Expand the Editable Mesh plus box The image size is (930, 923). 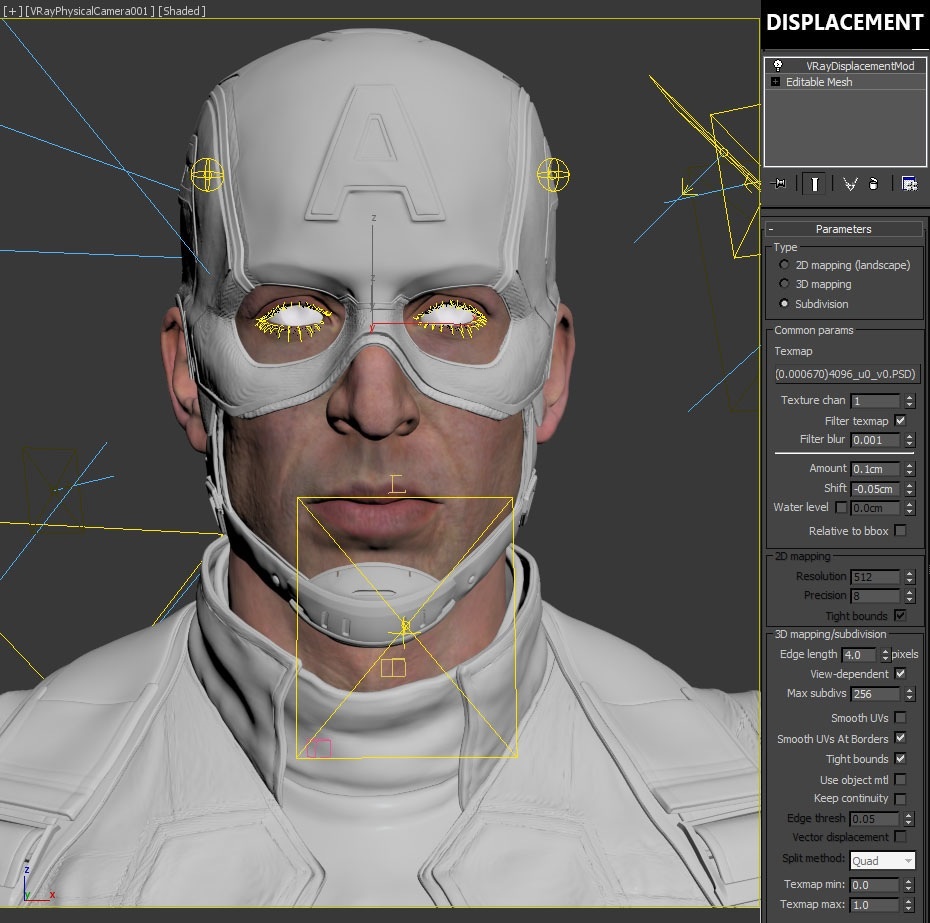pos(775,82)
